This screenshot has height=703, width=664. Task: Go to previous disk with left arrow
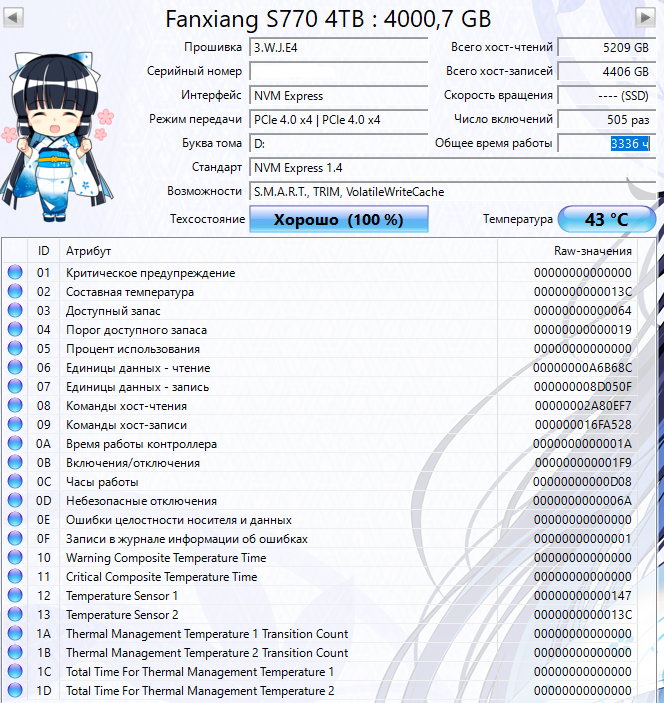(13, 18)
